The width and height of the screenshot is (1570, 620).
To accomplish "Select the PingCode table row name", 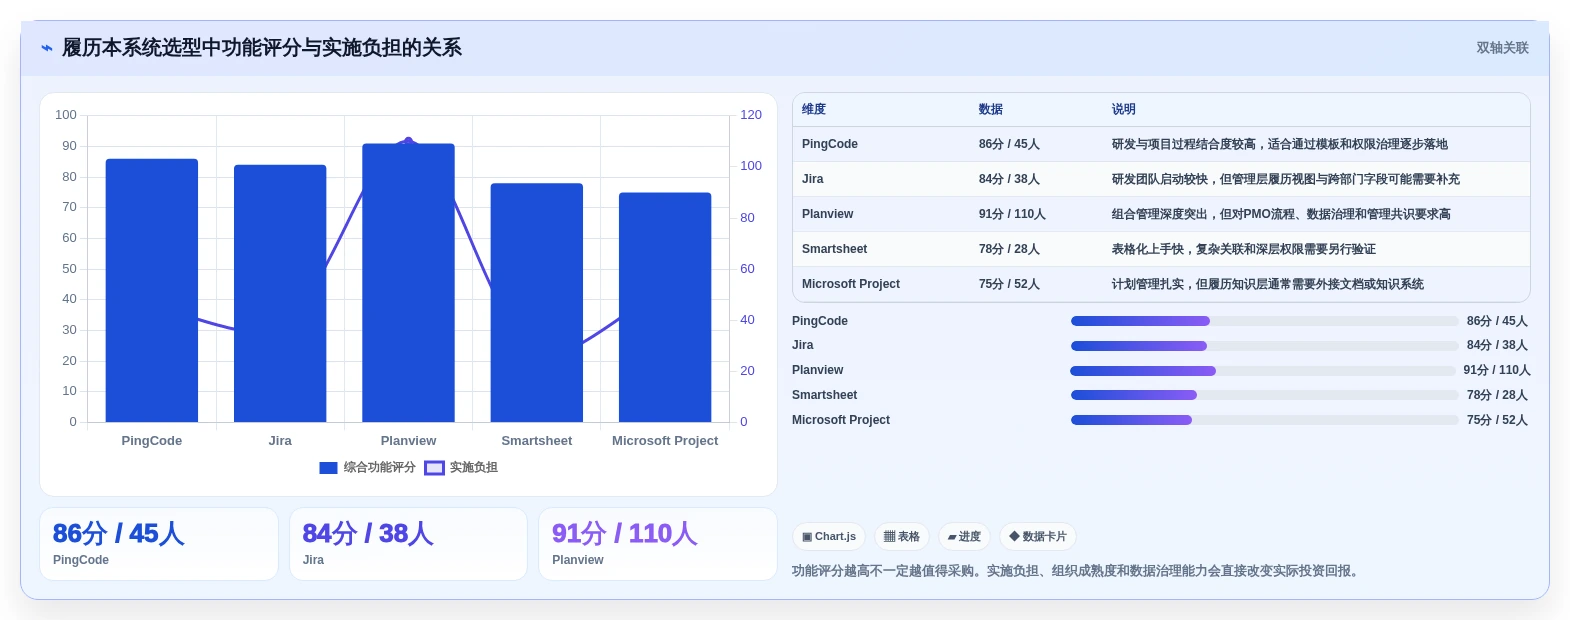I will [830, 144].
